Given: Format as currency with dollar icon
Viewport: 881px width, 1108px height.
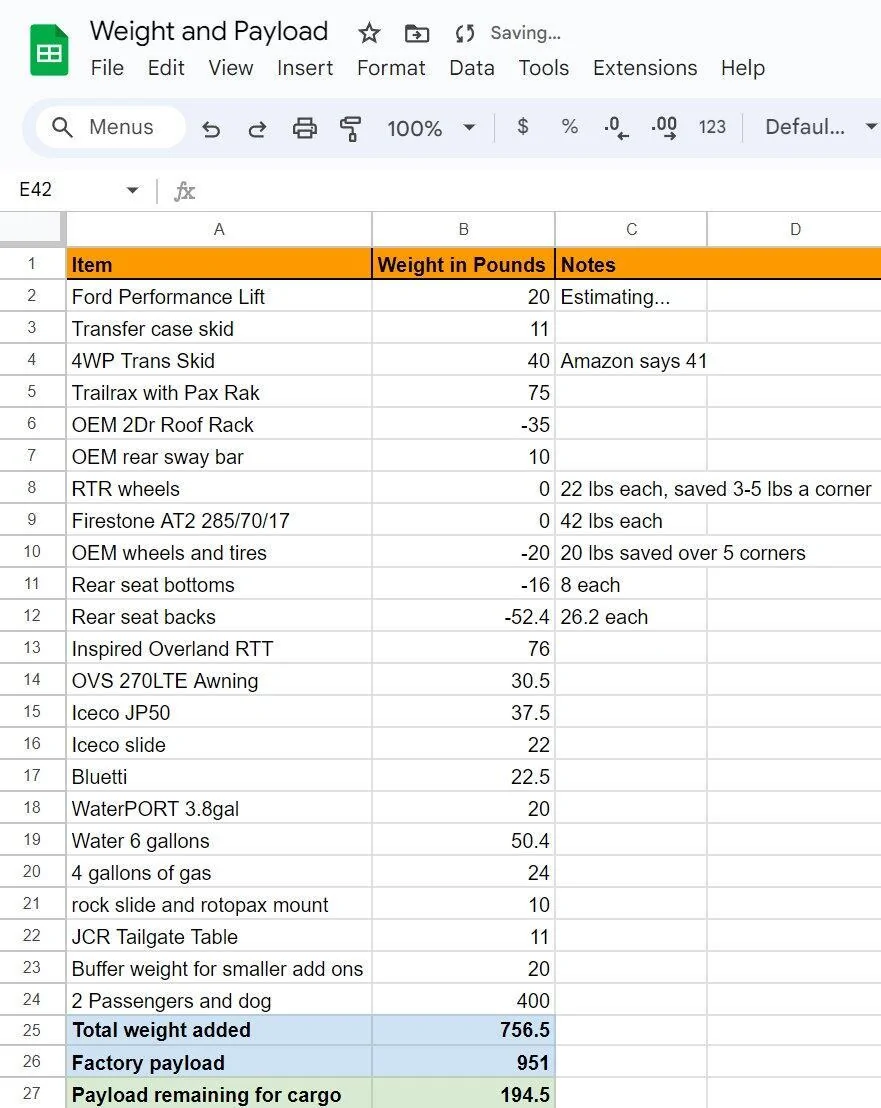Looking at the screenshot, I should 523,126.
